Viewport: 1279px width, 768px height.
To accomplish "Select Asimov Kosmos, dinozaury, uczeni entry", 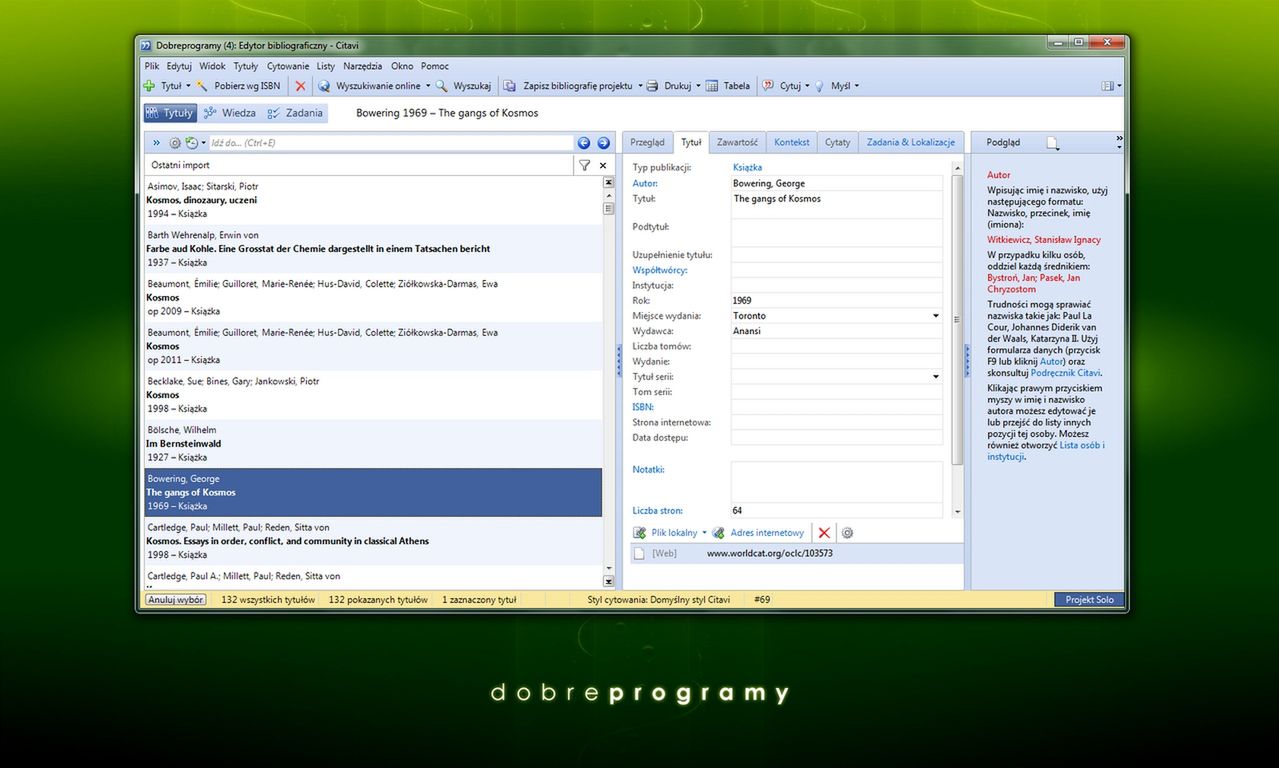I will (x=373, y=200).
